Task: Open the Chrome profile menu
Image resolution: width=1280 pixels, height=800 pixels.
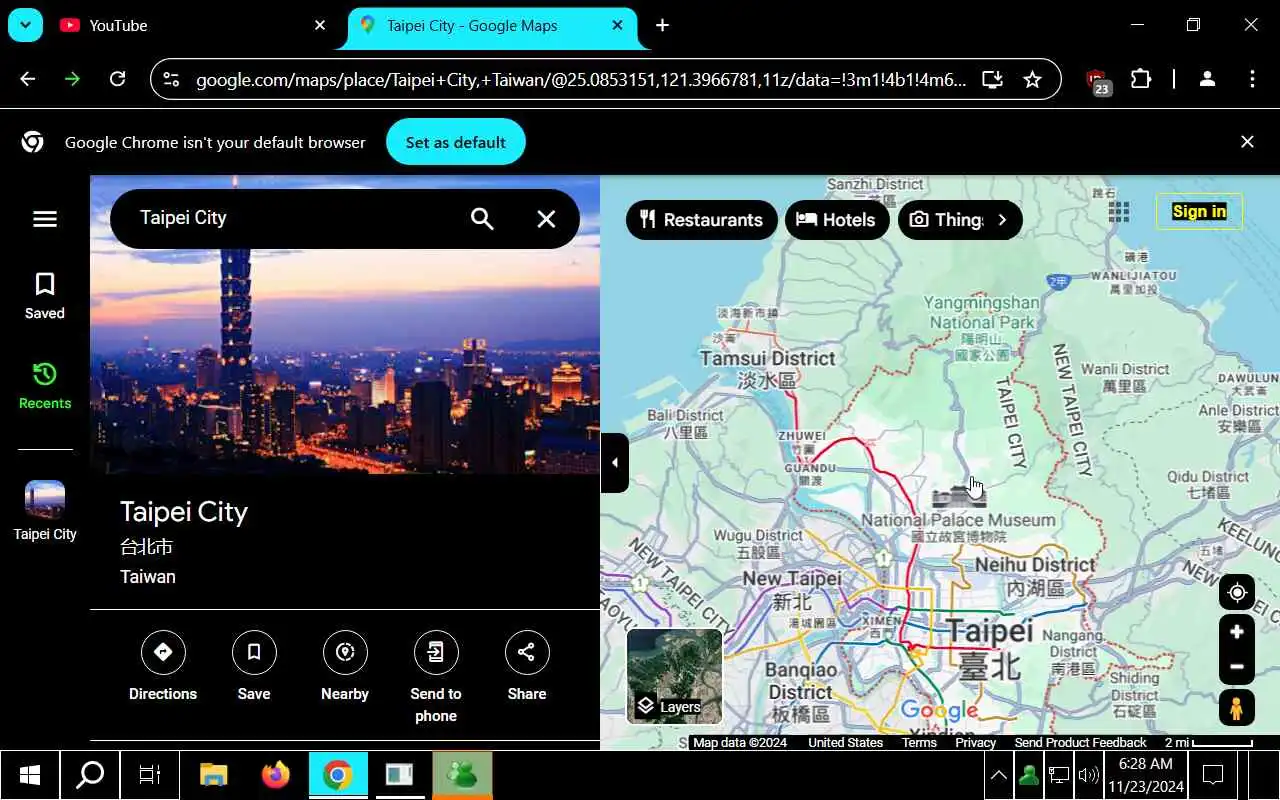Action: point(1207,79)
